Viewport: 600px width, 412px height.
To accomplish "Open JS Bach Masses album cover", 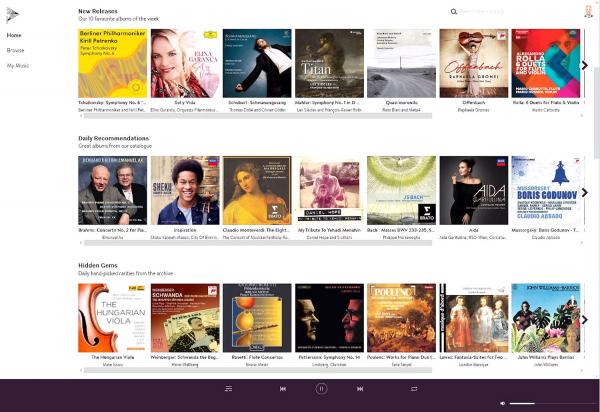I will (x=401, y=190).
